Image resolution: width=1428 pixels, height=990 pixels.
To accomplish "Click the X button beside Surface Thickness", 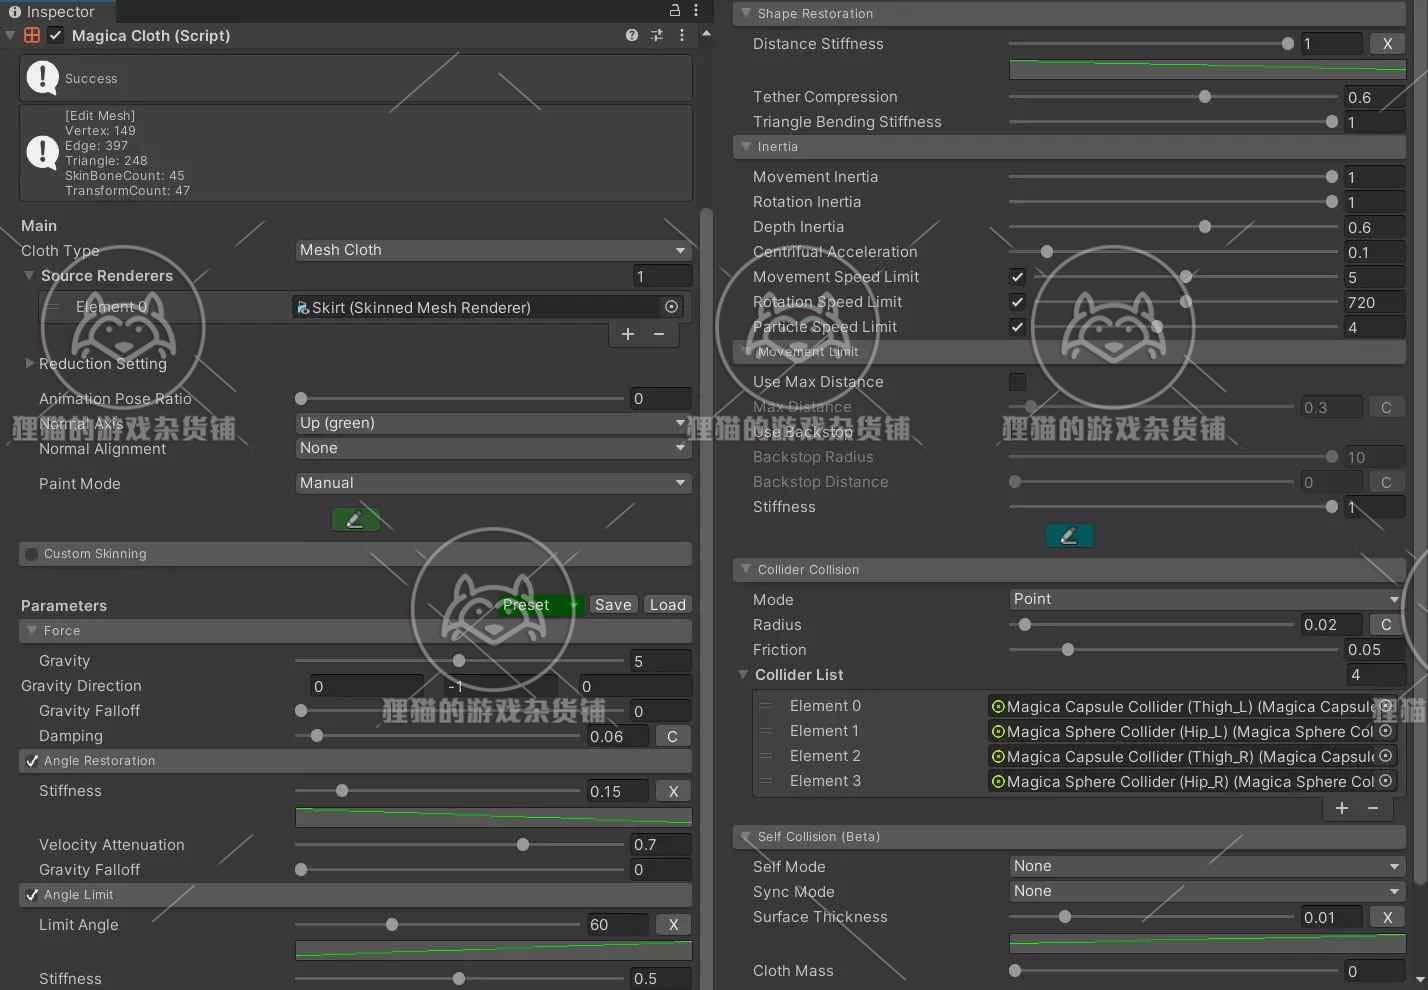I will pyautogui.click(x=1387, y=917).
